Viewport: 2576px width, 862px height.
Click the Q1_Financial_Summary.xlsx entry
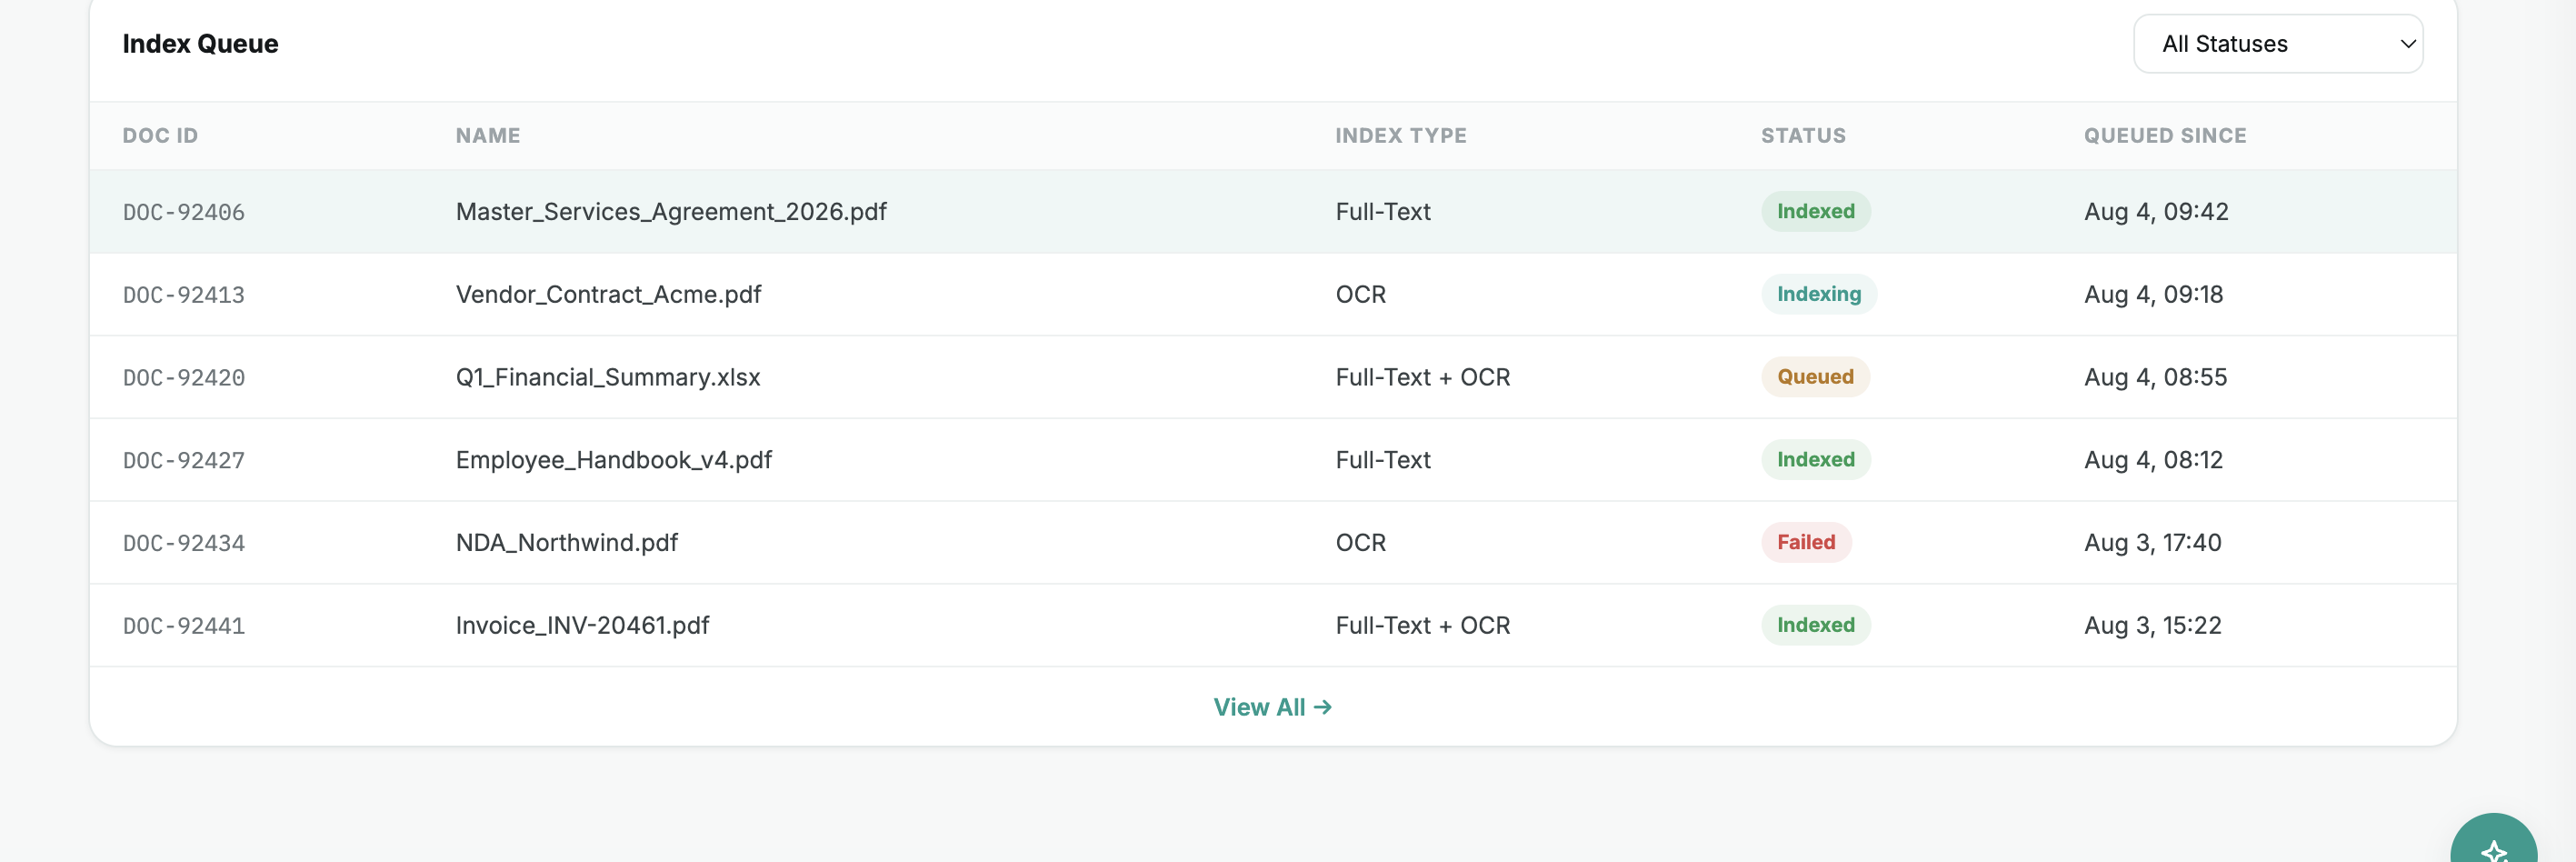point(608,377)
